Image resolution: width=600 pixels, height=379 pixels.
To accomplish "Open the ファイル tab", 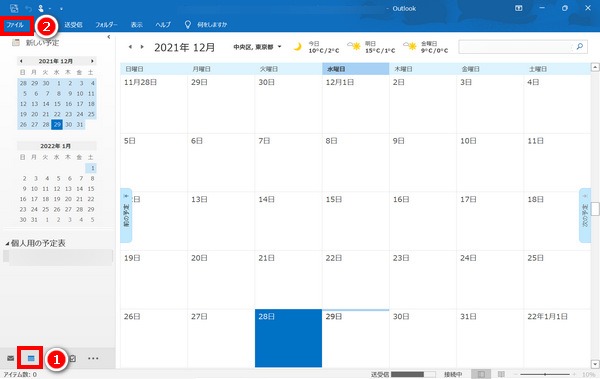I will point(15,25).
